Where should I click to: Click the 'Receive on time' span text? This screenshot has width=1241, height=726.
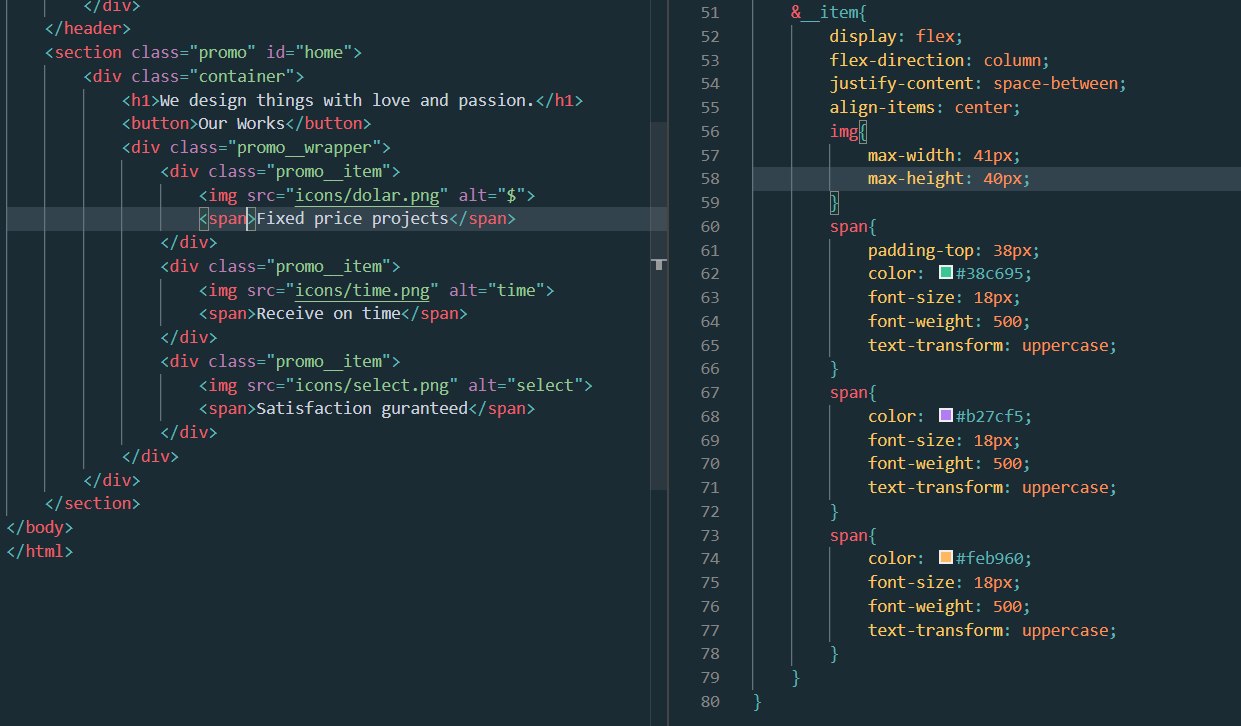click(x=328, y=313)
